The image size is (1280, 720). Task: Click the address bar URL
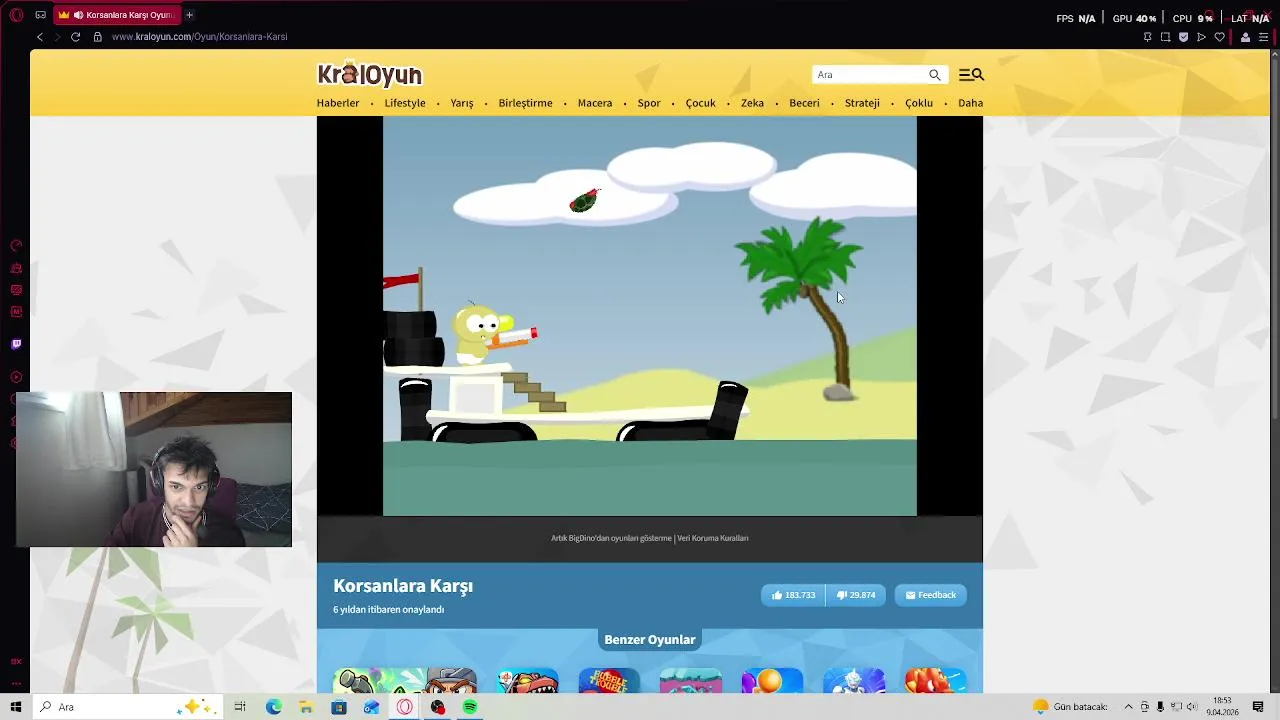pyautogui.click(x=199, y=37)
